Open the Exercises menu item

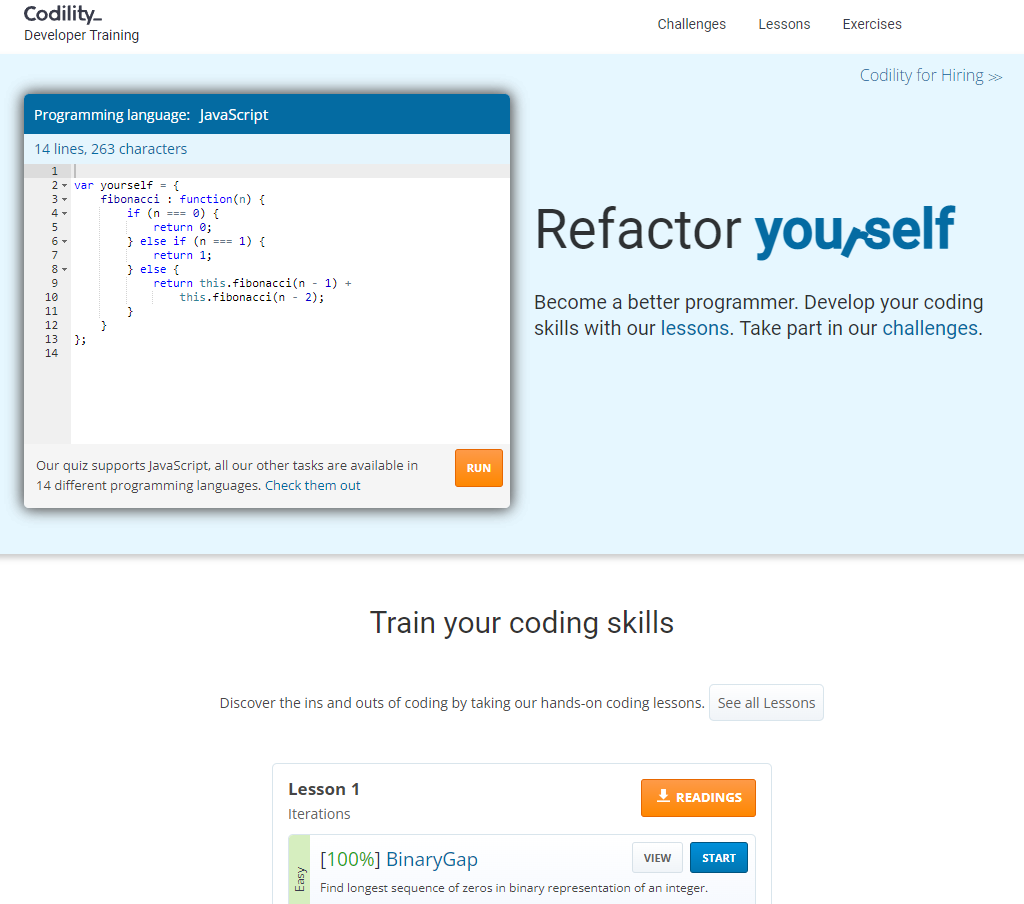[x=872, y=24]
